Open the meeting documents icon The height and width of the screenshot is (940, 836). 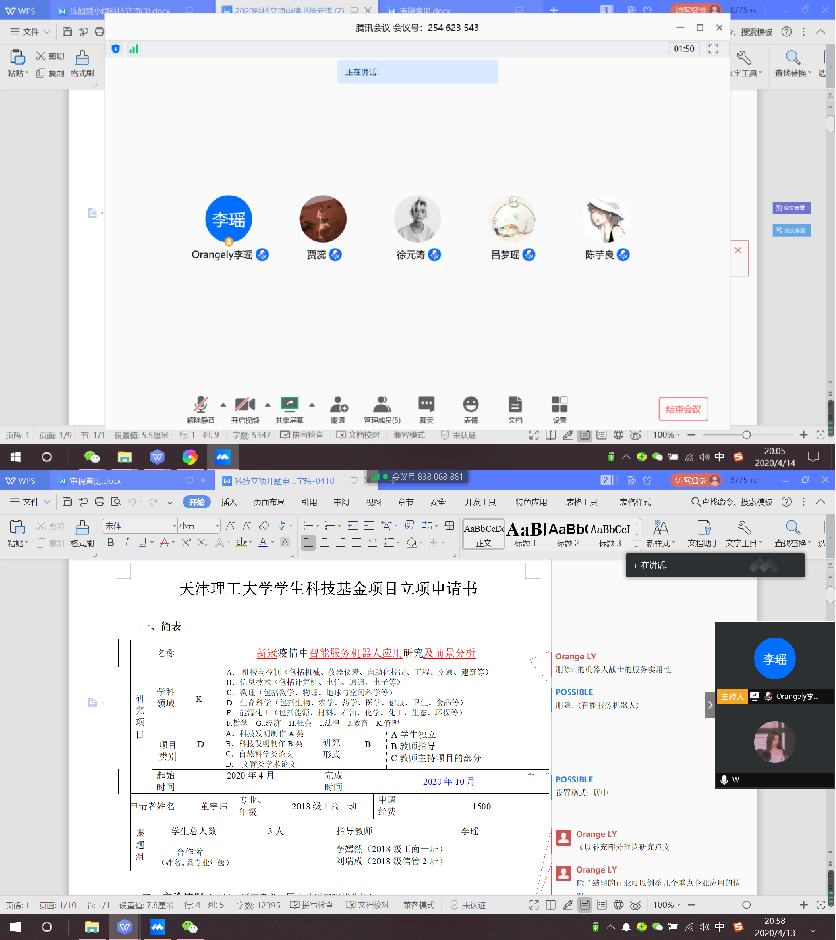(515, 405)
